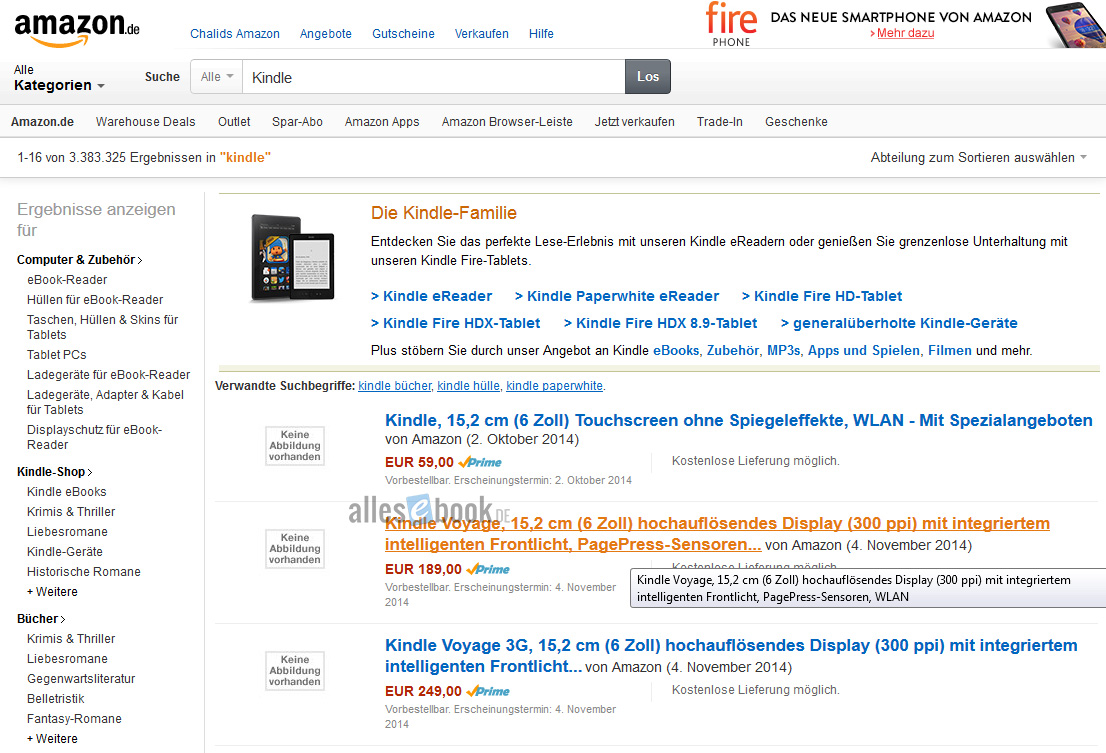Image resolution: width=1106 pixels, height=753 pixels.
Task: Click the Prime badge next to EUR 59,00
Action: [480, 463]
